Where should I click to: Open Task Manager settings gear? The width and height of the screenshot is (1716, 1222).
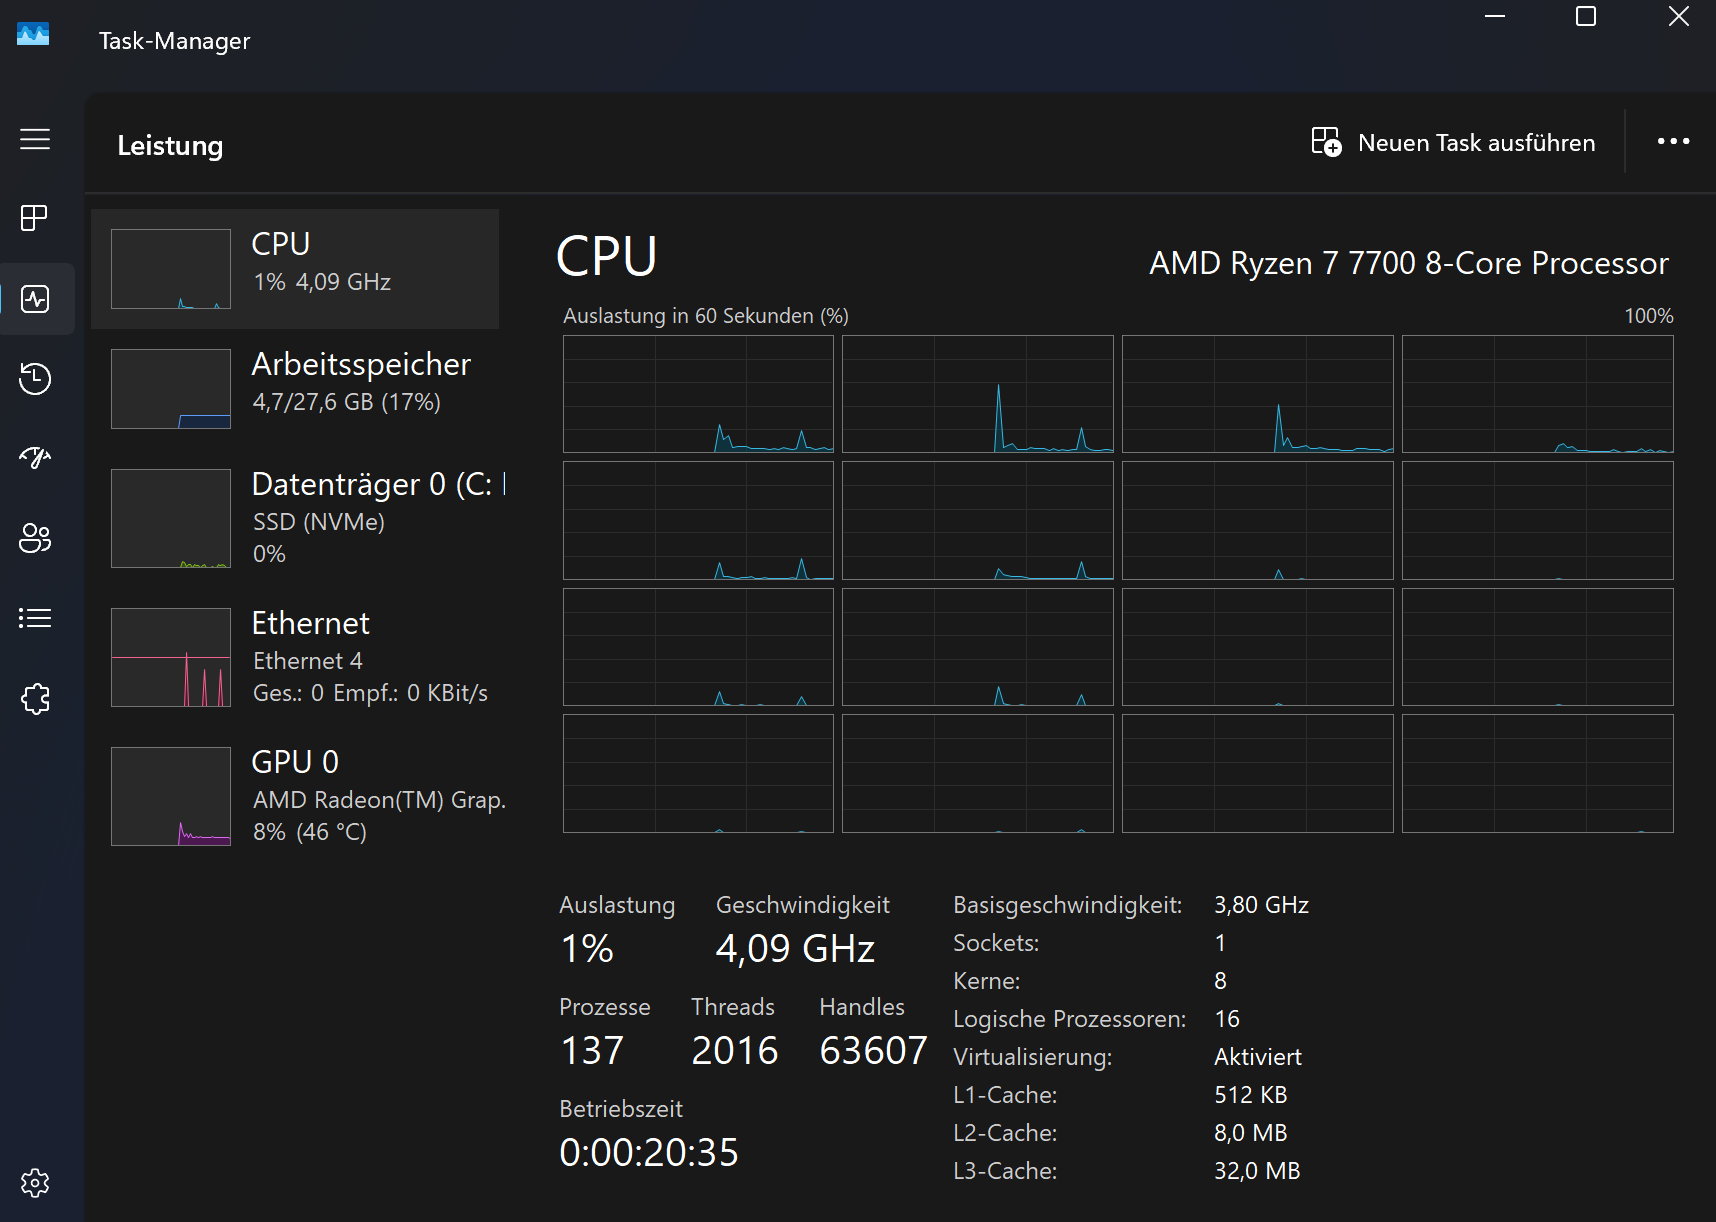click(x=35, y=1183)
